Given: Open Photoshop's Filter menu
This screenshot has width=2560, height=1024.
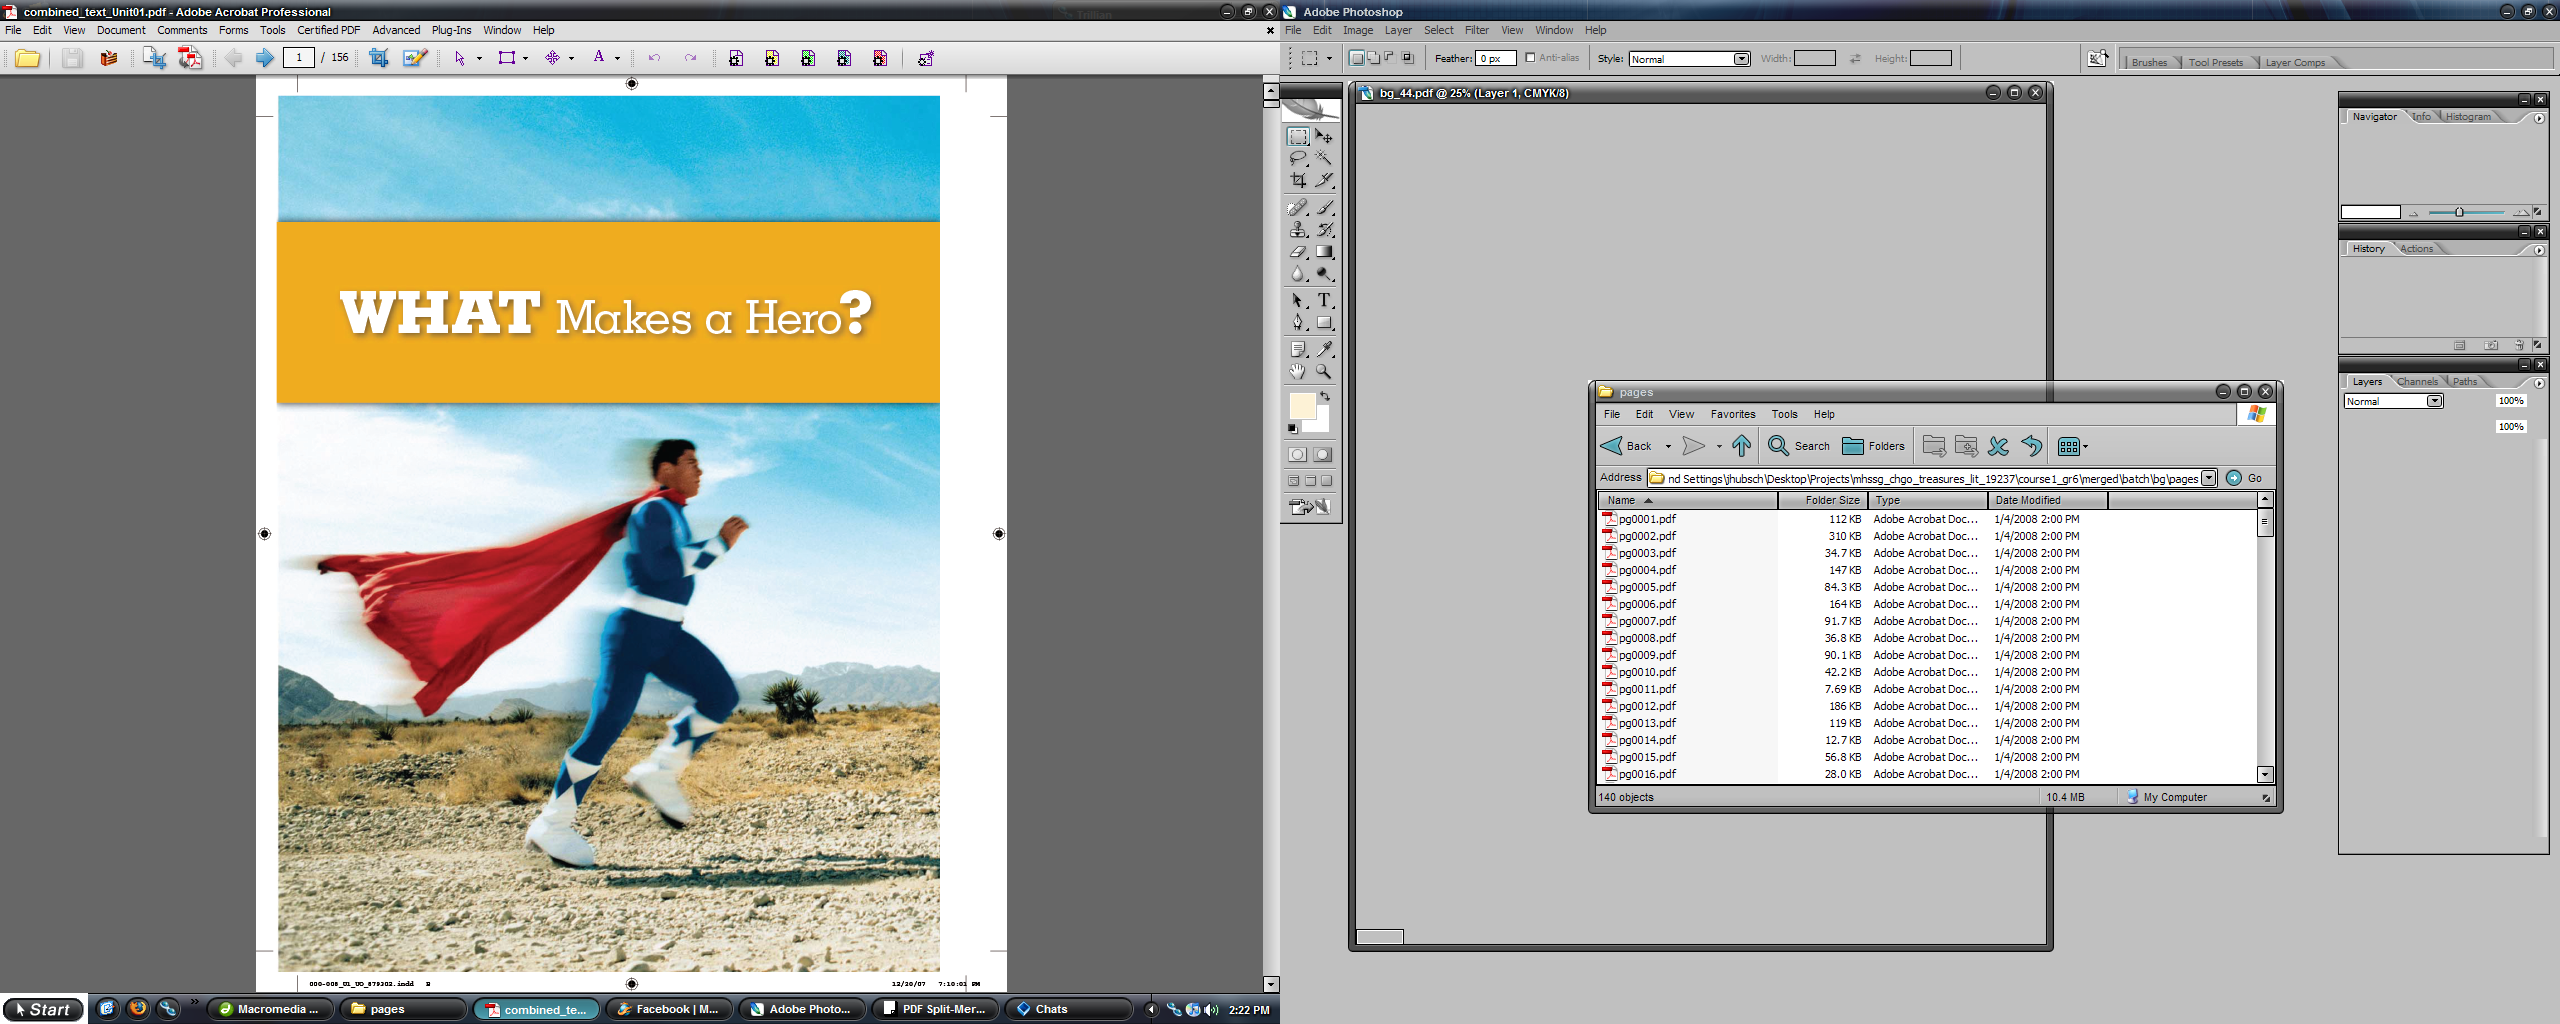Looking at the screenshot, I should (1476, 30).
